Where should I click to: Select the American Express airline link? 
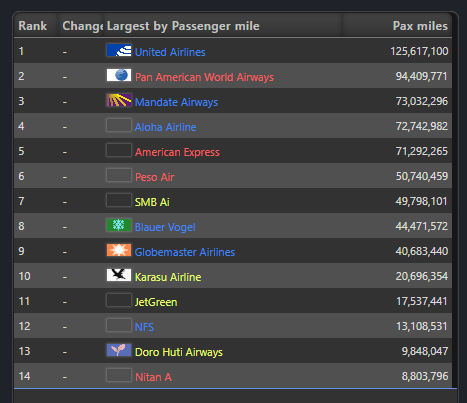[x=177, y=152]
